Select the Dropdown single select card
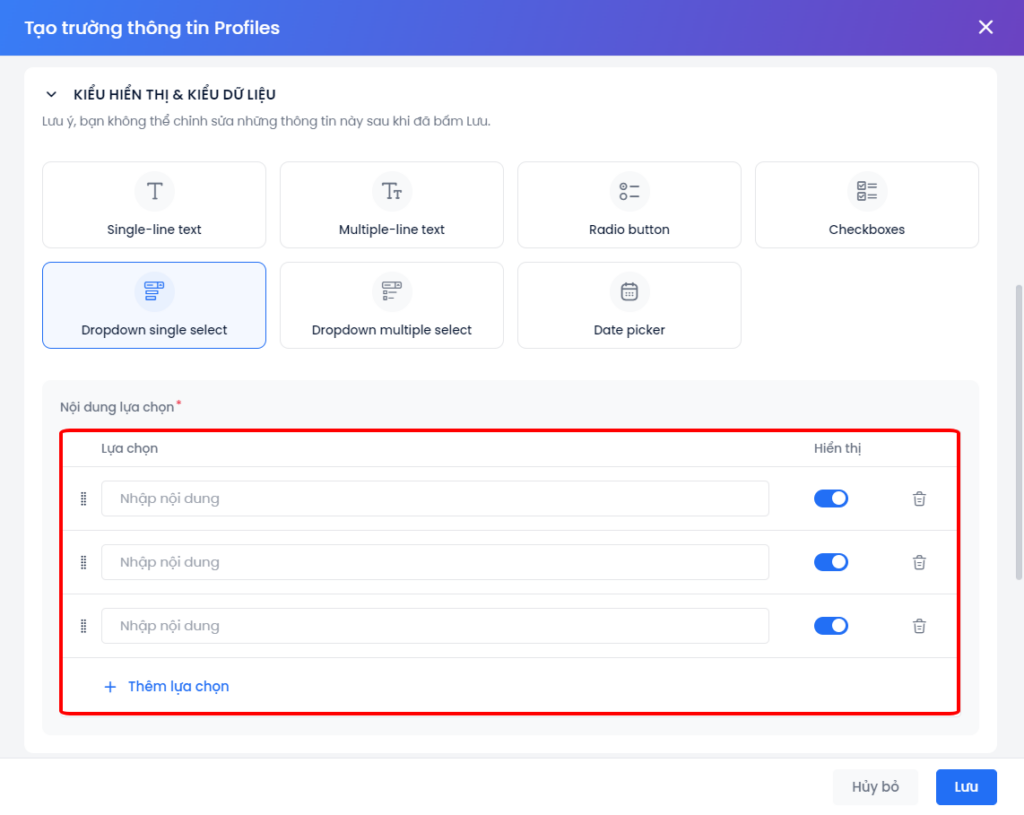This screenshot has height=815, width=1024. [154, 306]
